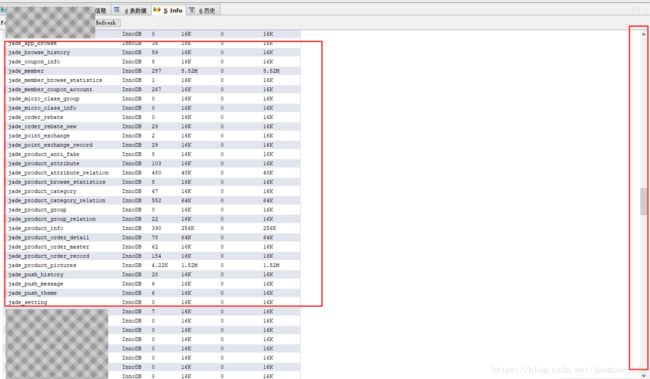Select jade_product_order_master row

tap(153, 247)
